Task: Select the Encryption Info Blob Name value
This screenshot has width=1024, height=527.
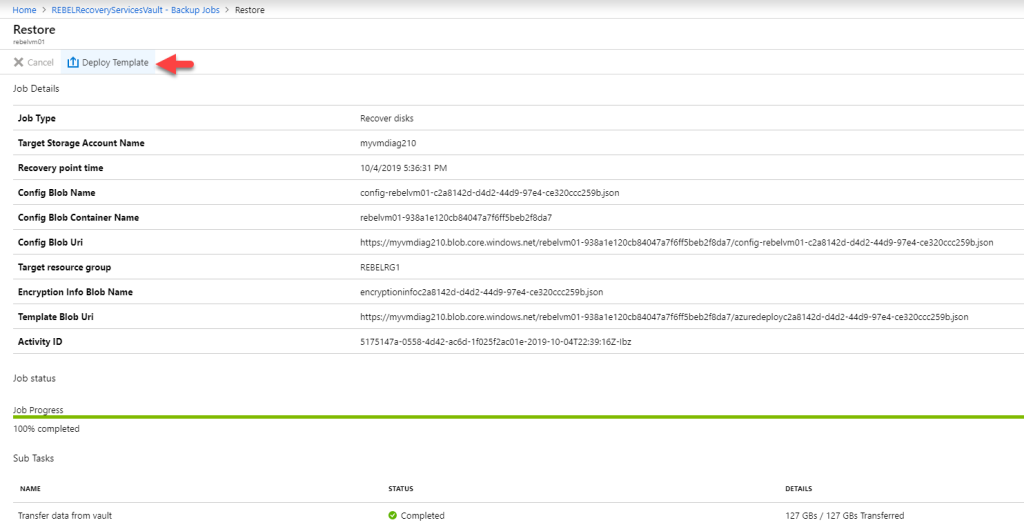Action: (x=481, y=292)
